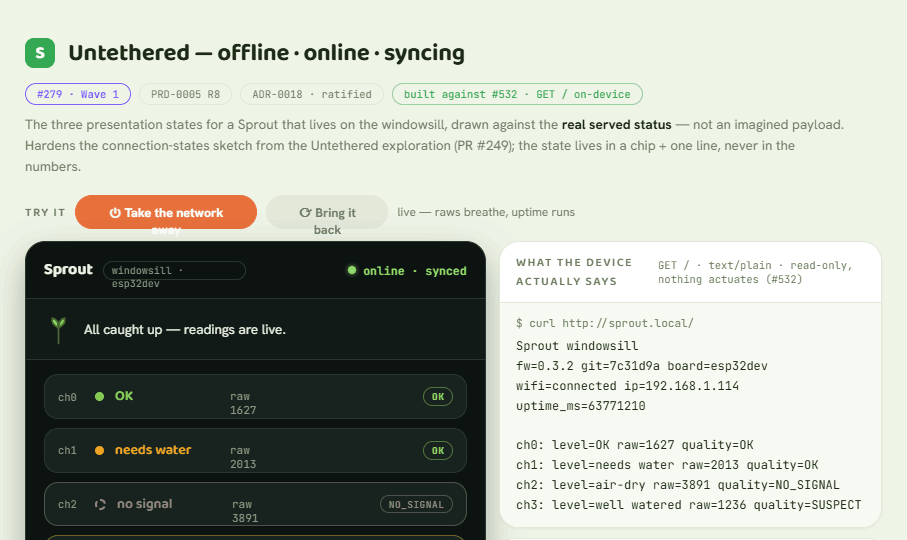Click GET / · text/plain · read-only note
This screenshot has height=540, width=907.
tap(755, 272)
